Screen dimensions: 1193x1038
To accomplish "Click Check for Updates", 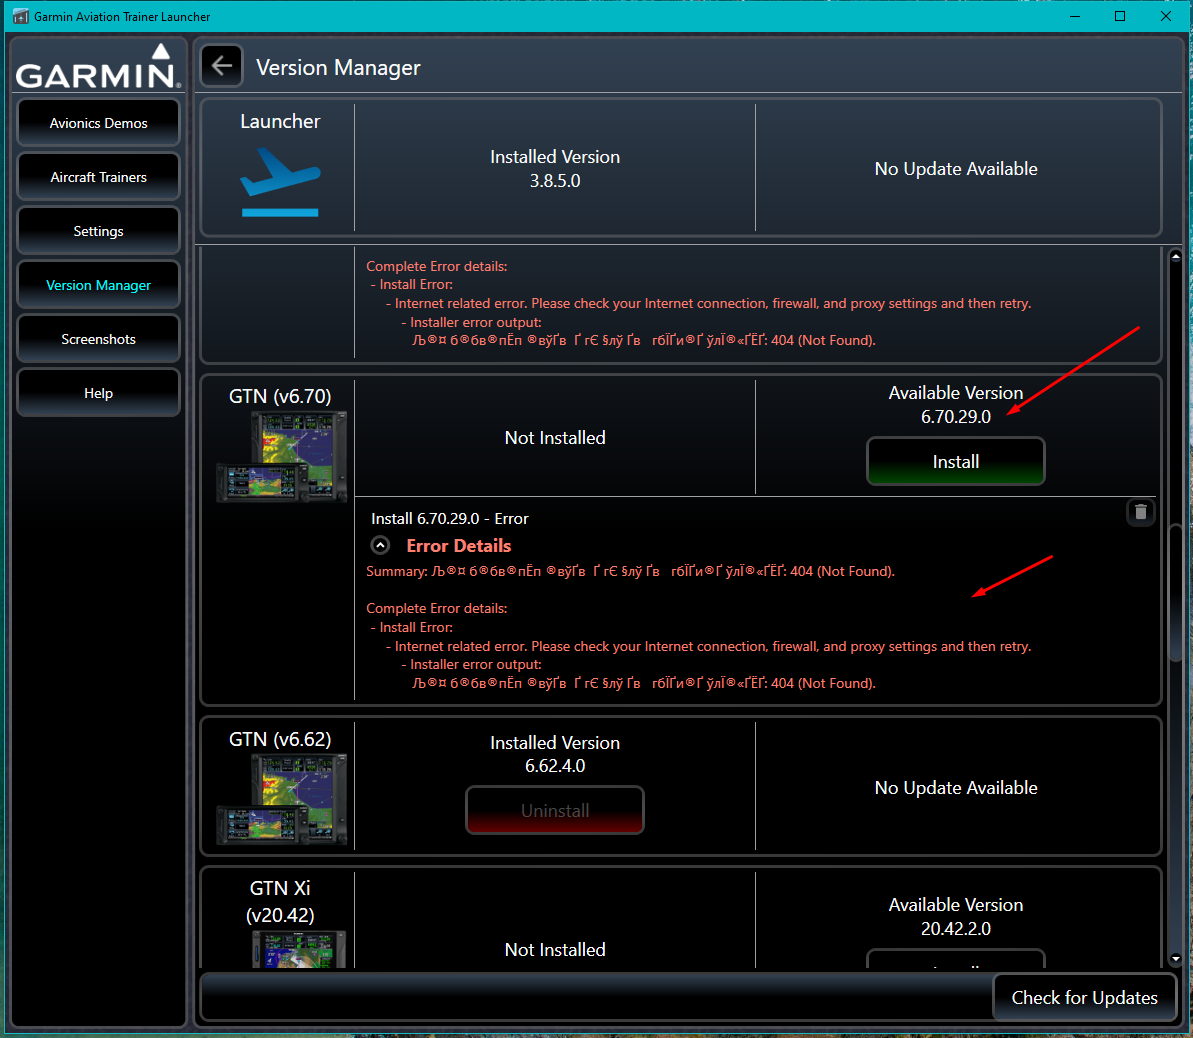I will [1084, 997].
